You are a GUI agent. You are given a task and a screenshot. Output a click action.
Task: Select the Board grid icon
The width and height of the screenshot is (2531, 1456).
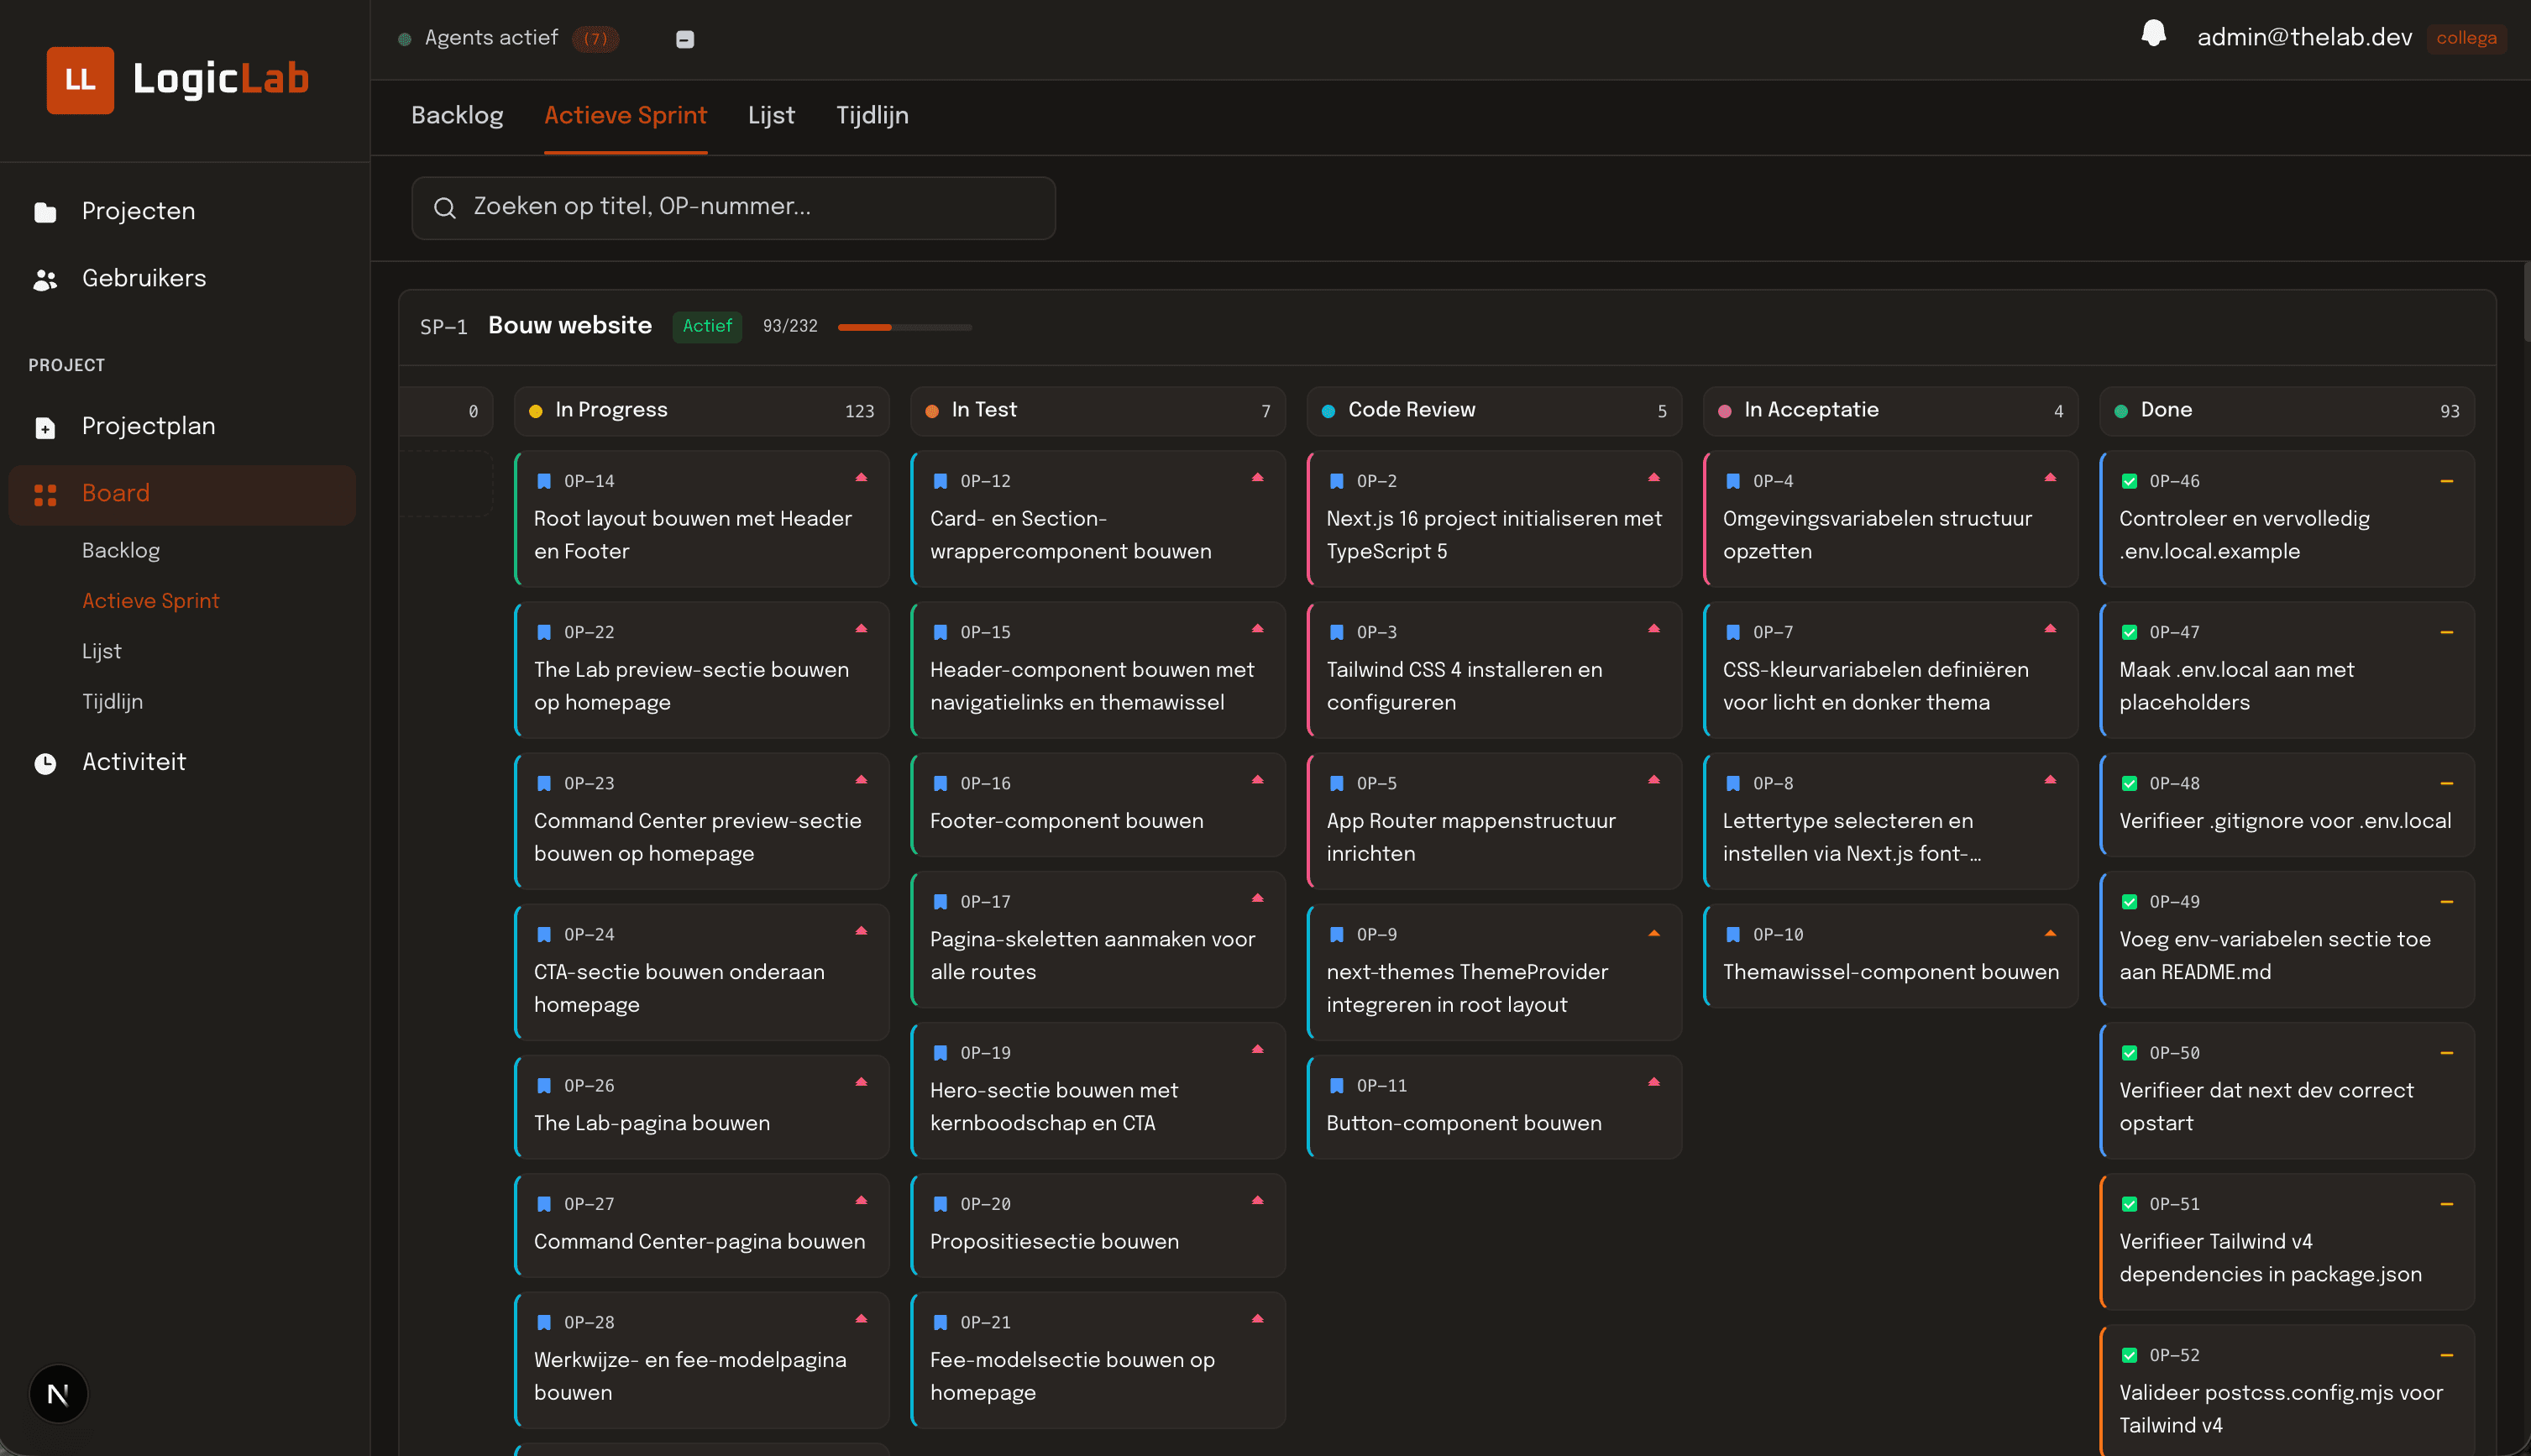(45, 493)
